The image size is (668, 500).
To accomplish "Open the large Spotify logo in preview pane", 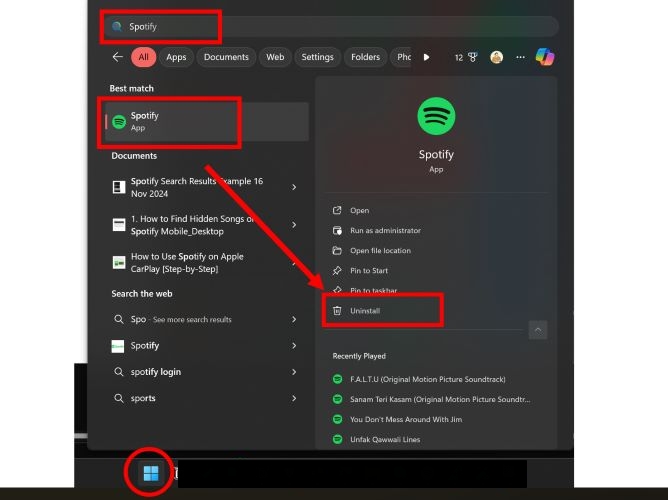I will pyautogui.click(x=436, y=116).
